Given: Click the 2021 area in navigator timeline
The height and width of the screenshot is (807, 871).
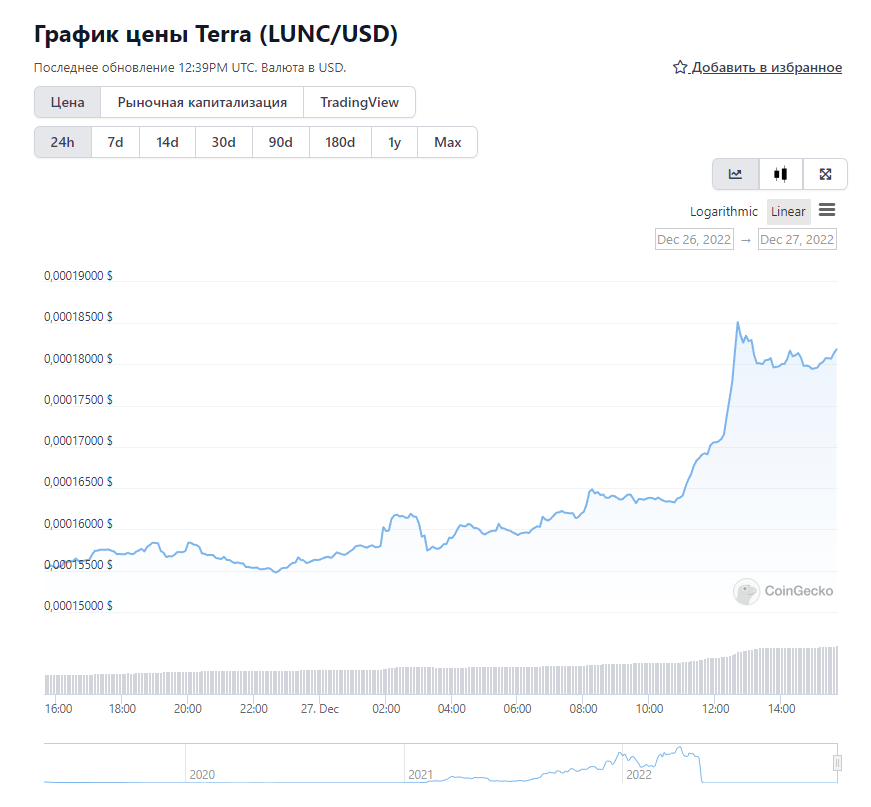Looking at the screenshot, I should (x=421, y=774).
